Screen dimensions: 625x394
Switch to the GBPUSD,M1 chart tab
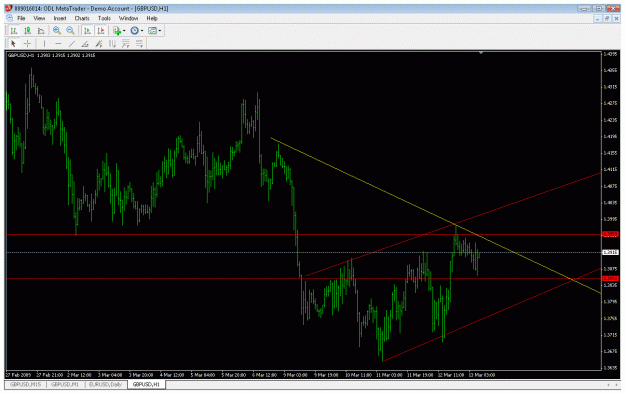pos(65,384)
